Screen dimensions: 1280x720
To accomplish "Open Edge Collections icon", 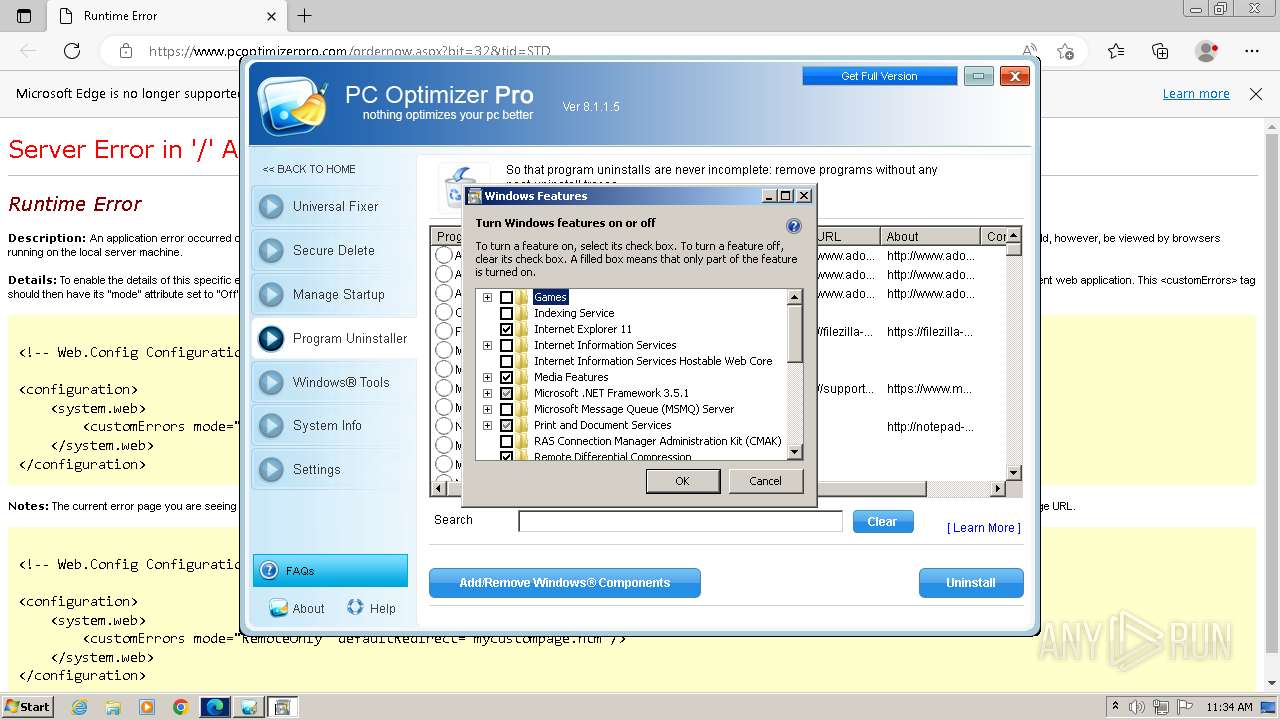I will 1160,51.
